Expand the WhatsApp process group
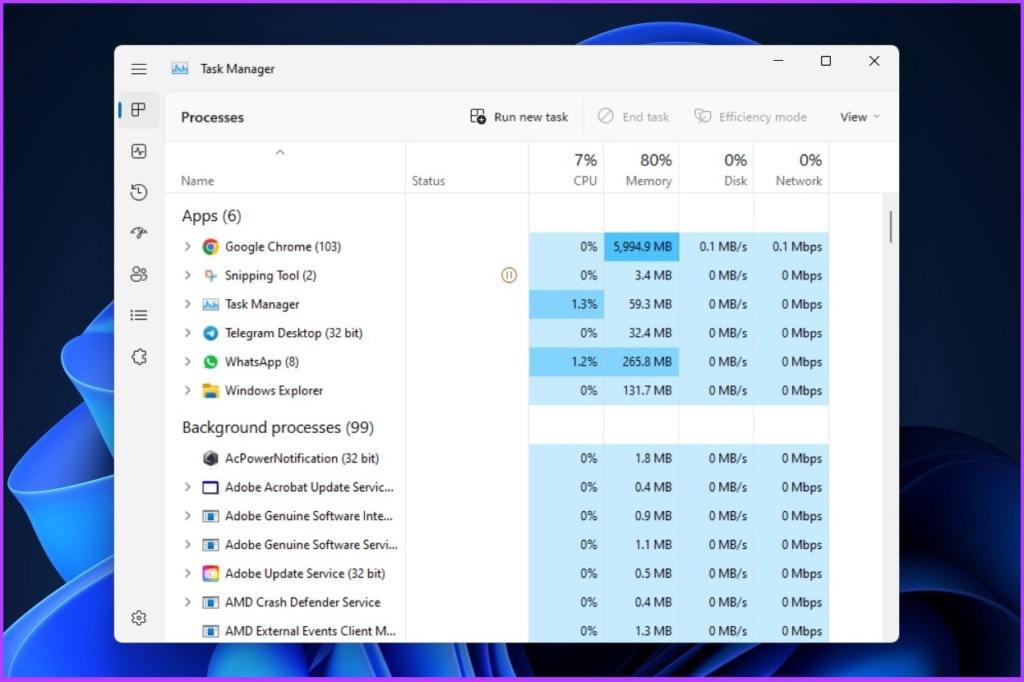1024x682 pixels. click(x=187, y=361)
